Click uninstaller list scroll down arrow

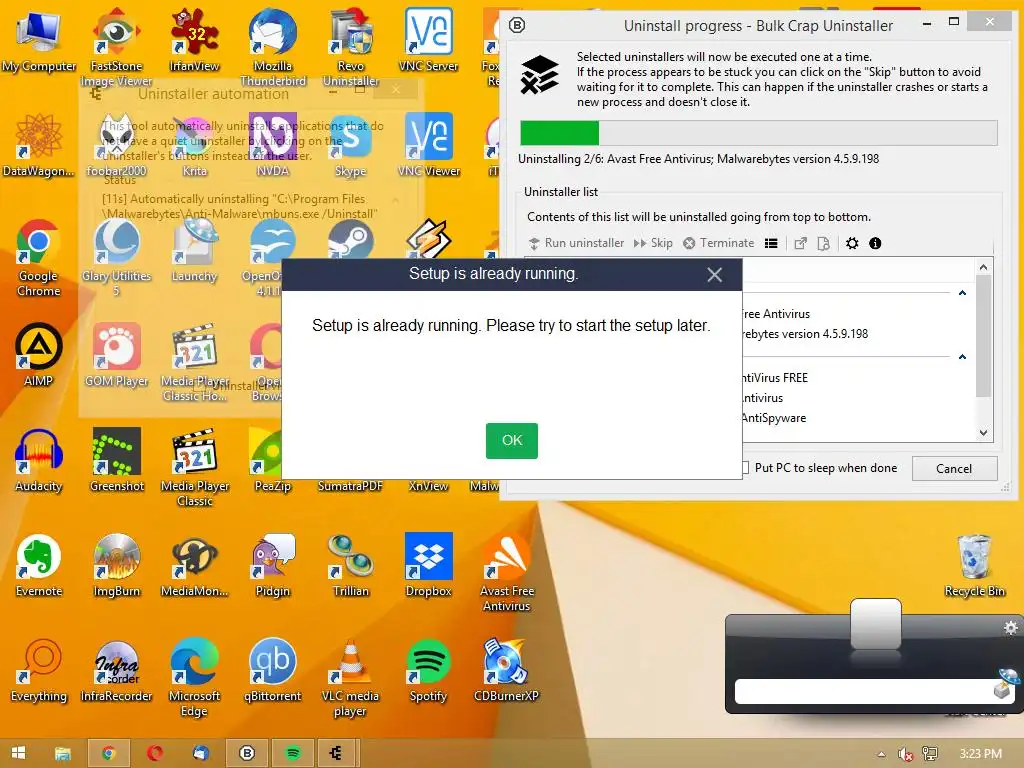point(984,433)
